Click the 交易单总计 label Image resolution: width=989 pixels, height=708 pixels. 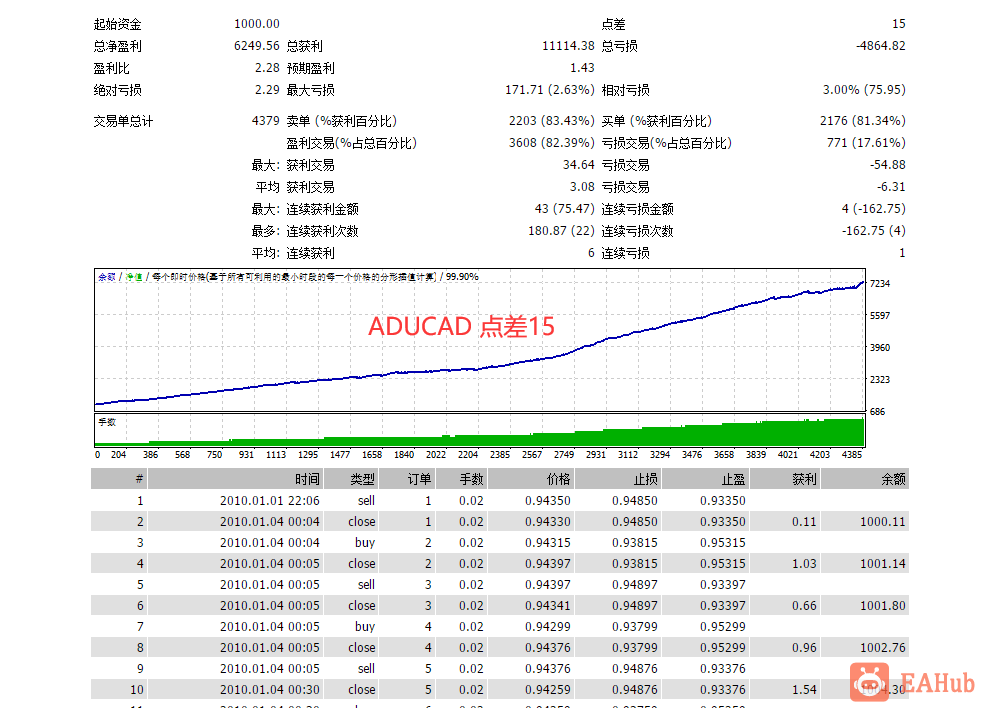[123, 121]
